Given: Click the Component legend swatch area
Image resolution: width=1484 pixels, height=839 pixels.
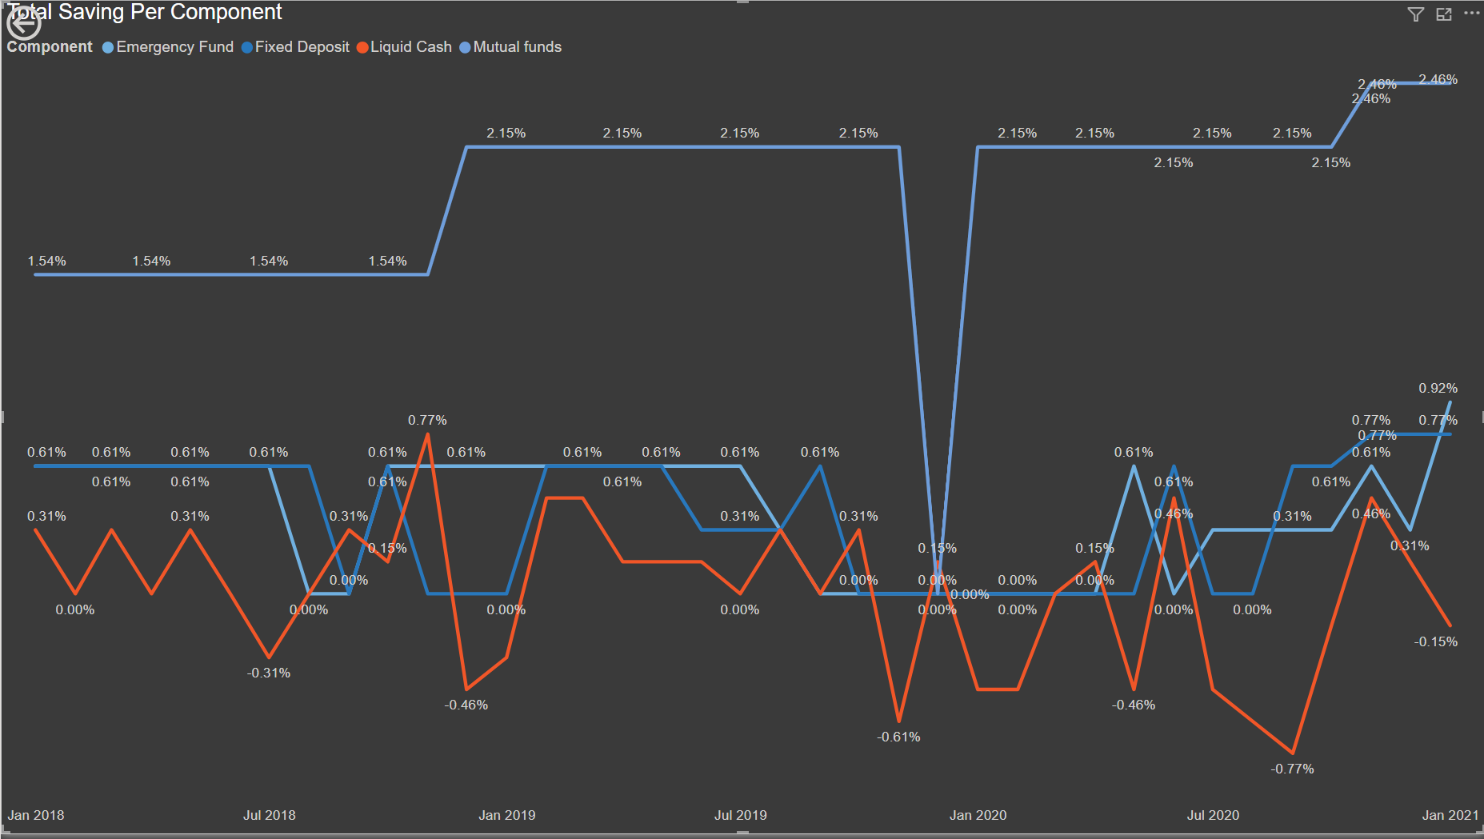Looking at the screenshot, I should pos(49,46).
